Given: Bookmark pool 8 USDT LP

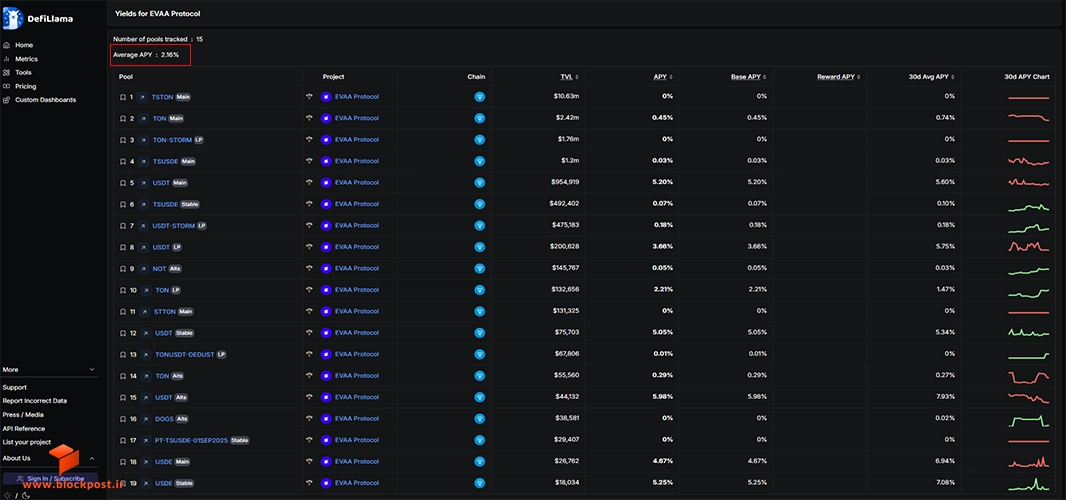Looking at the screenshot, I should tap(122, 247).
